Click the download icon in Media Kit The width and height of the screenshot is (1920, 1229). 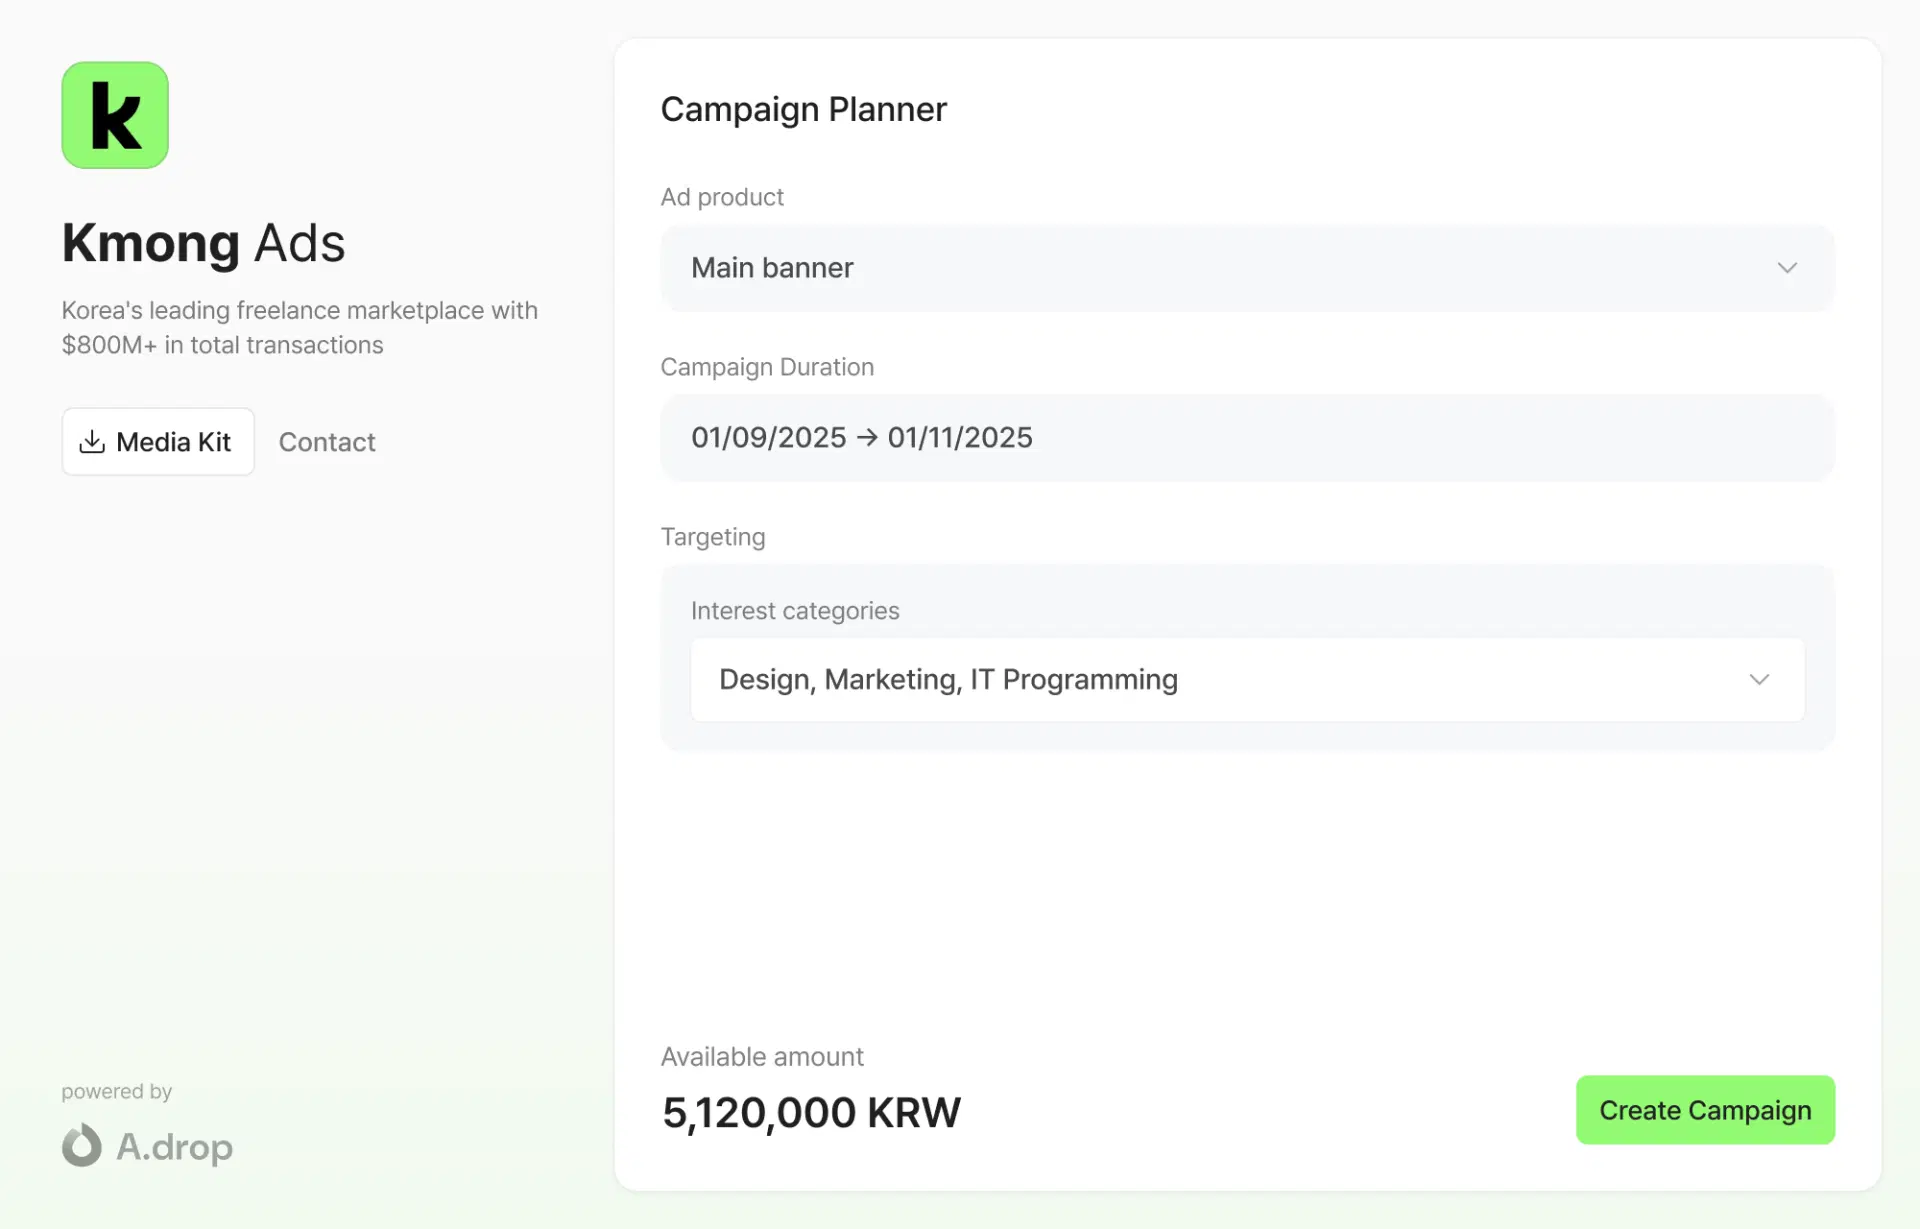[92, 441]
